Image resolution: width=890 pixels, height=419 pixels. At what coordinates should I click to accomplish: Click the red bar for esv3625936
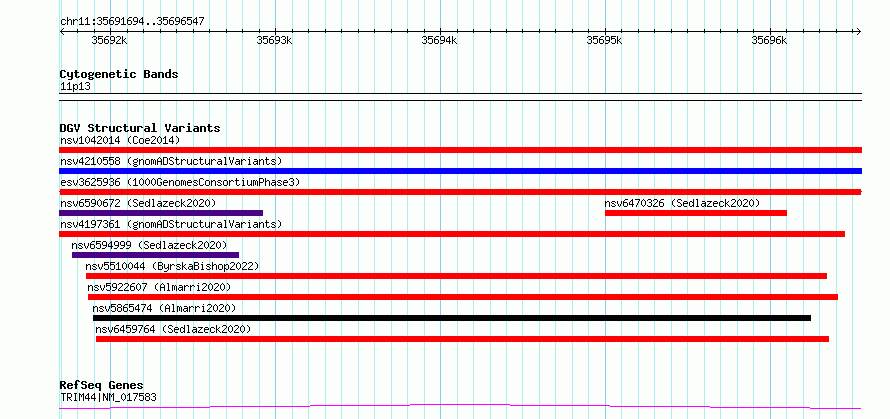(460, 192)
